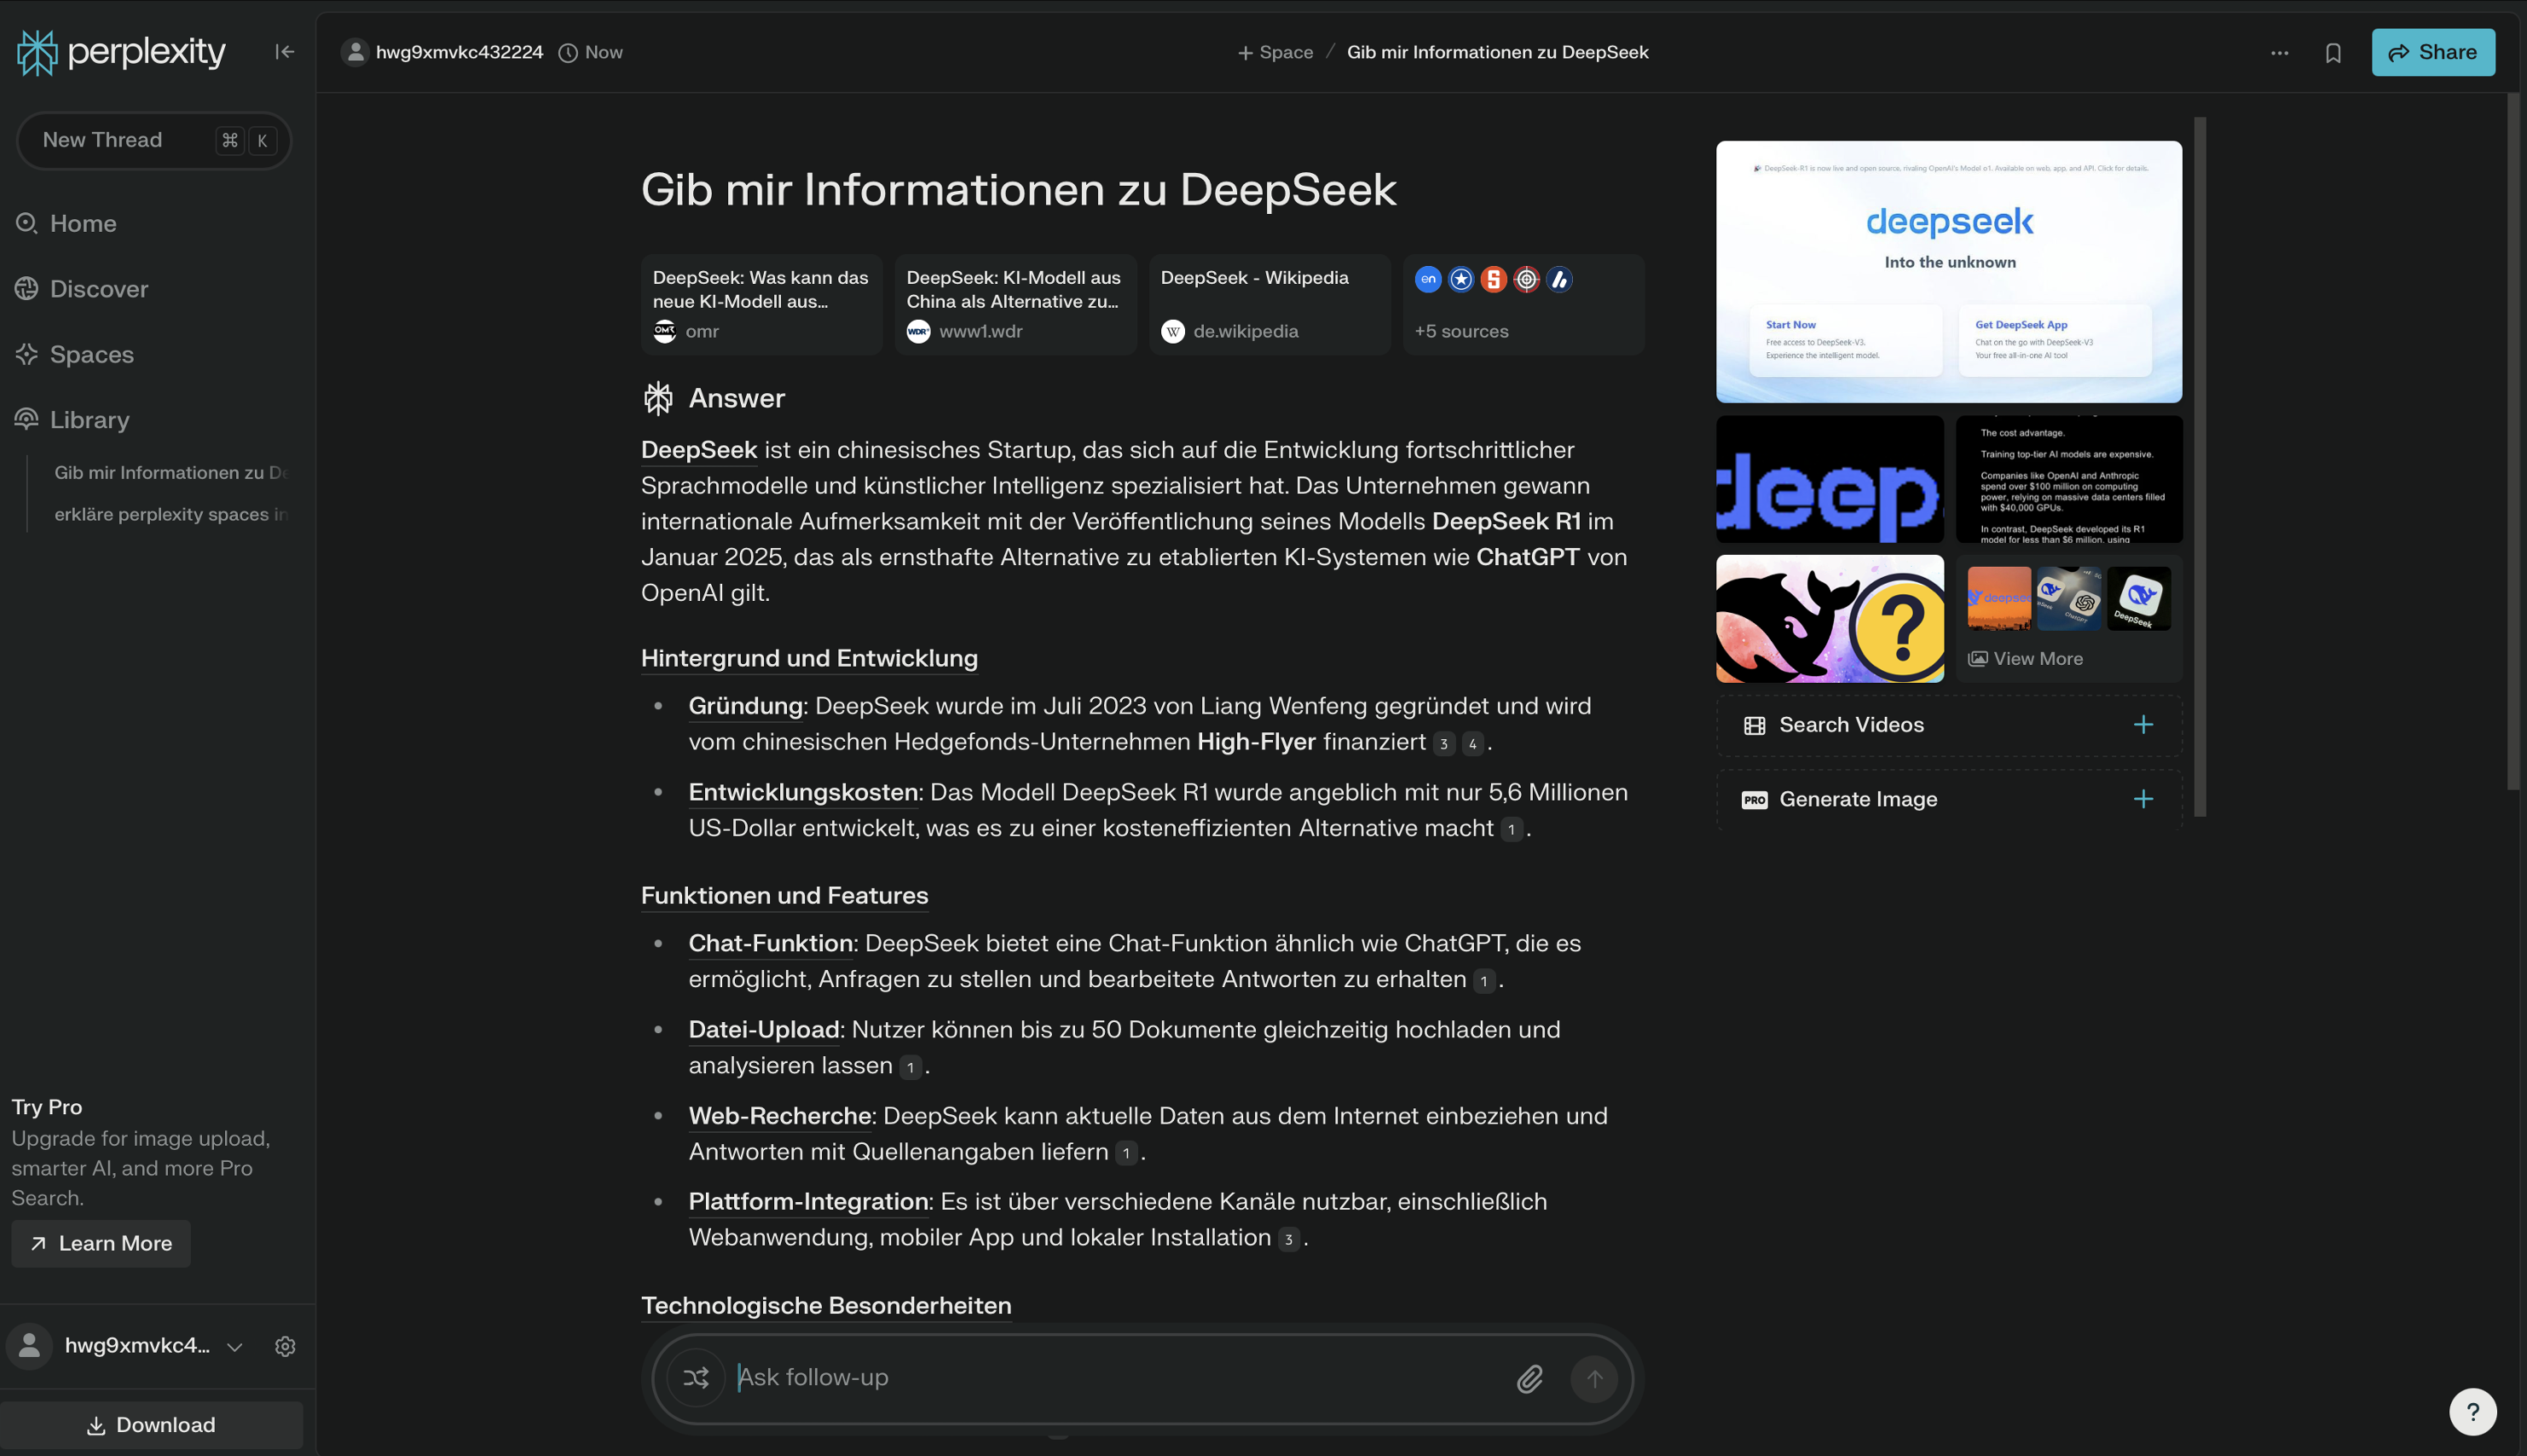Click the 'Funktionen und Features' heading
The height and width of the screenshot is (1456, 2527).
784,895
